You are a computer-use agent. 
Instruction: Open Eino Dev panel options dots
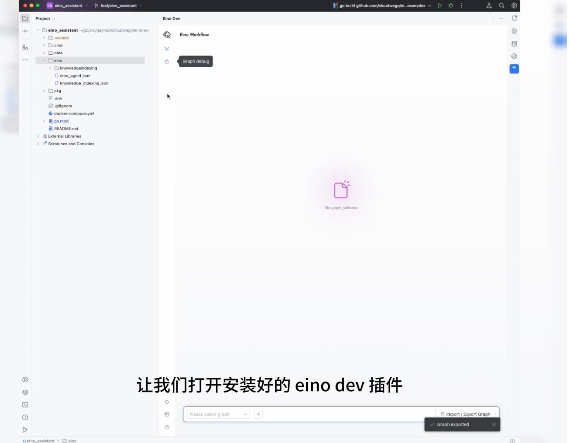[493, 18]
